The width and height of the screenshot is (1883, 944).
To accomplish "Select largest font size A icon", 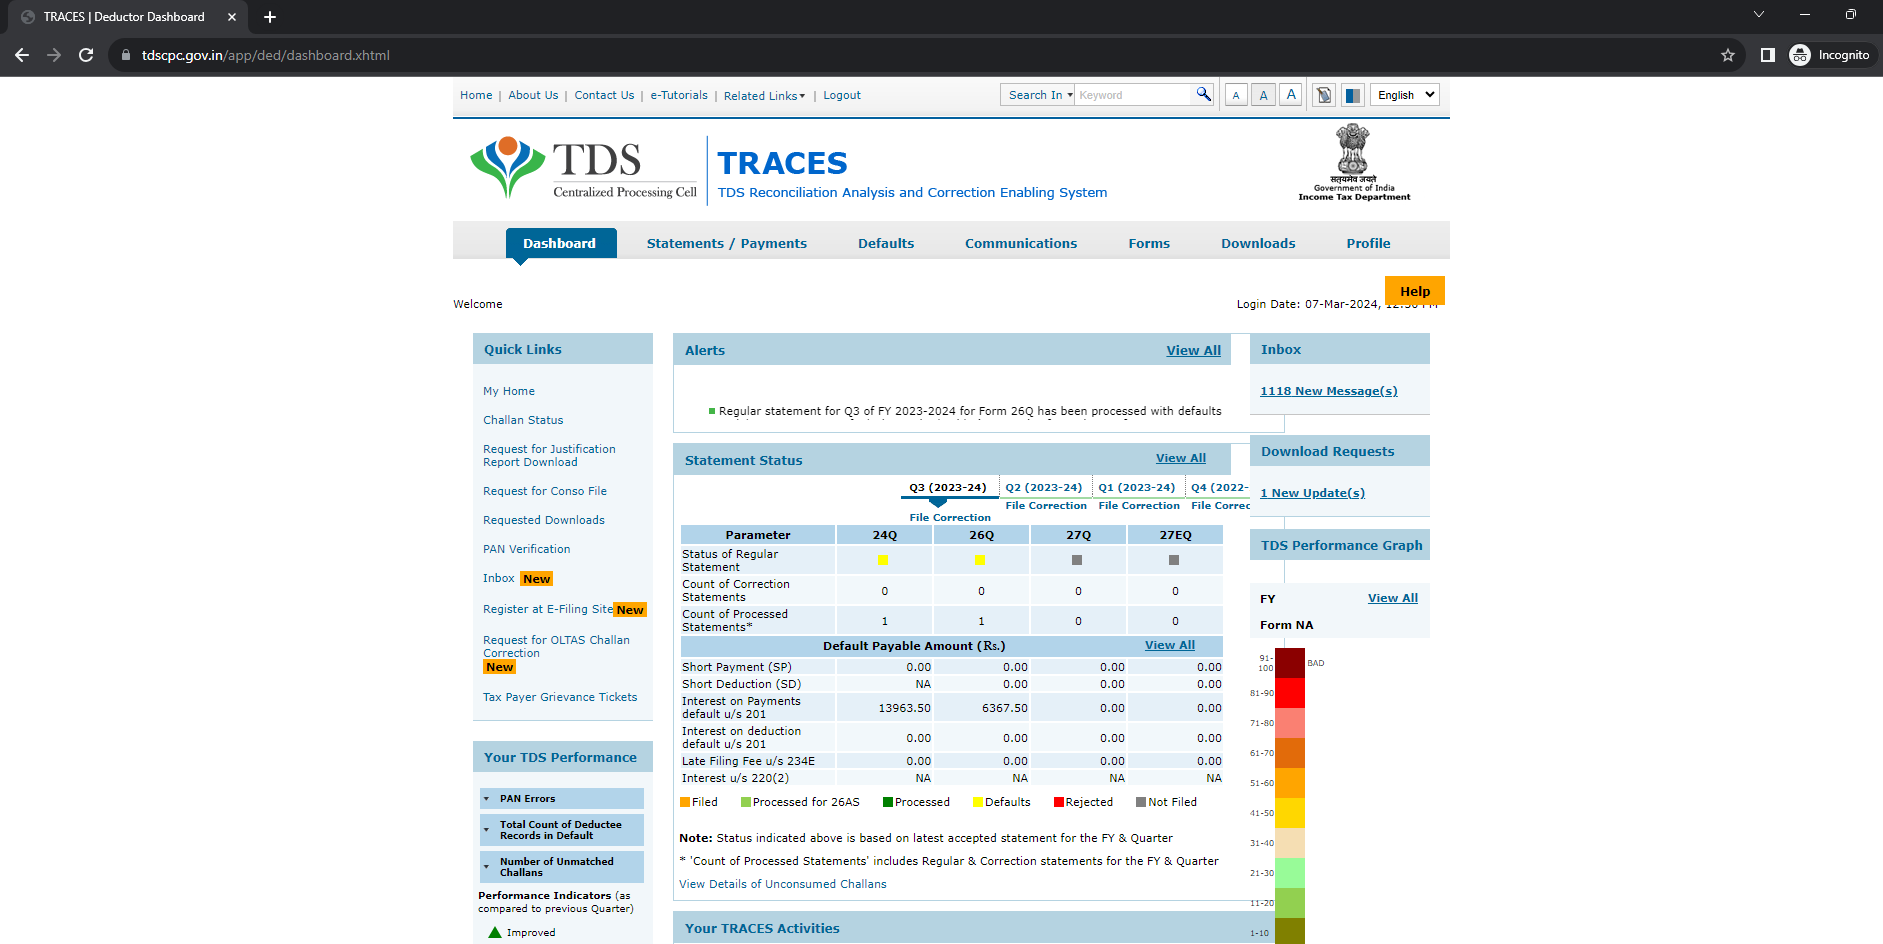I will 1291,95.
